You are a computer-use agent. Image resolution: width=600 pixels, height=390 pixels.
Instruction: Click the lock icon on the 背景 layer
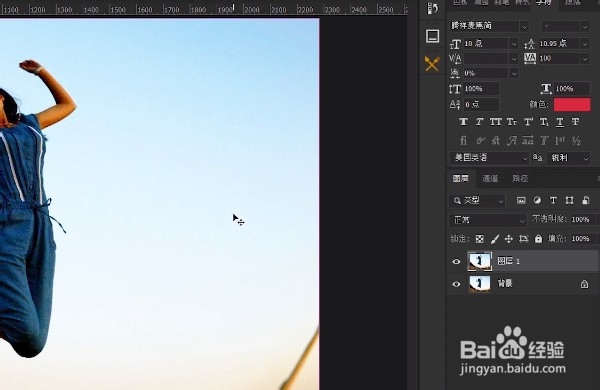[x=584, y=284]
